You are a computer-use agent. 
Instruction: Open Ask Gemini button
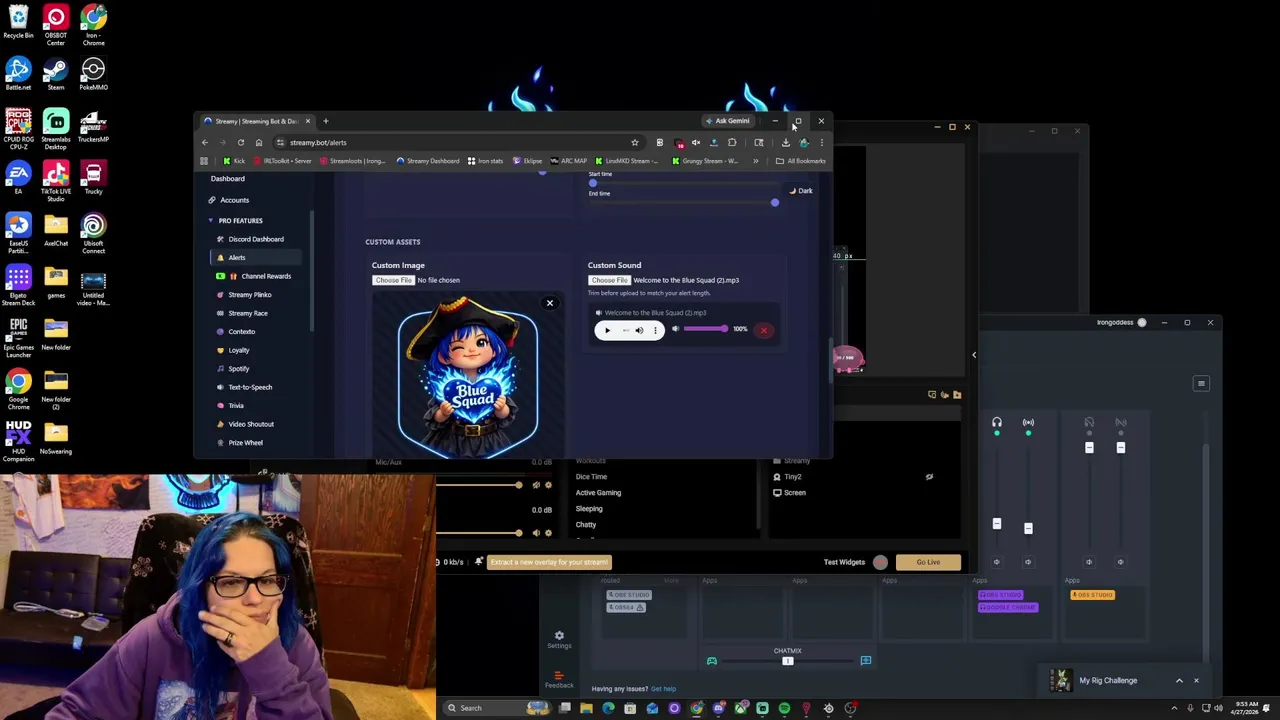[x=727, y=121]
